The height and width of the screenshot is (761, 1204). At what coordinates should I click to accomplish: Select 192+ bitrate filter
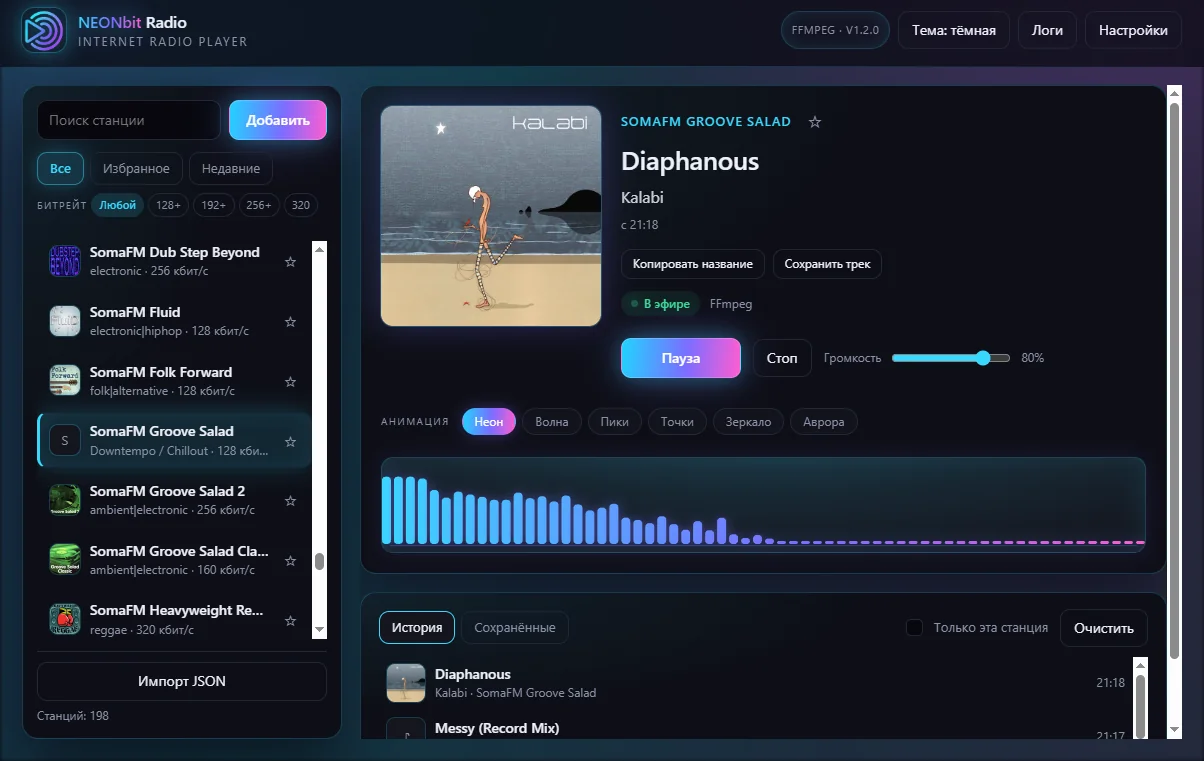pyautogui.click(x=214, y=205)
